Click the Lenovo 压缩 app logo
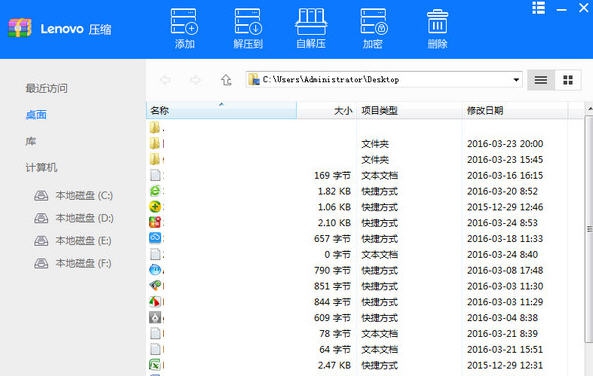 click(20, 28)
